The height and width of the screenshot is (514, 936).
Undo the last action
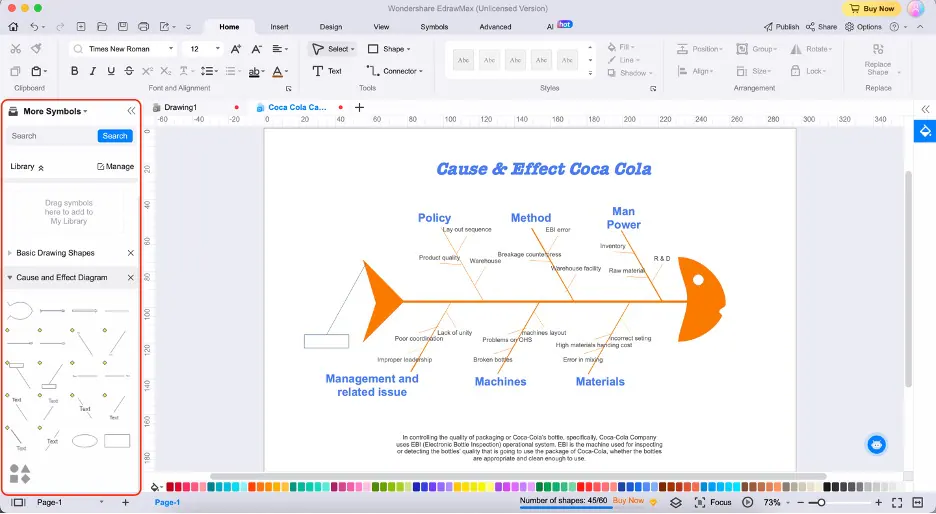(35, 27)
